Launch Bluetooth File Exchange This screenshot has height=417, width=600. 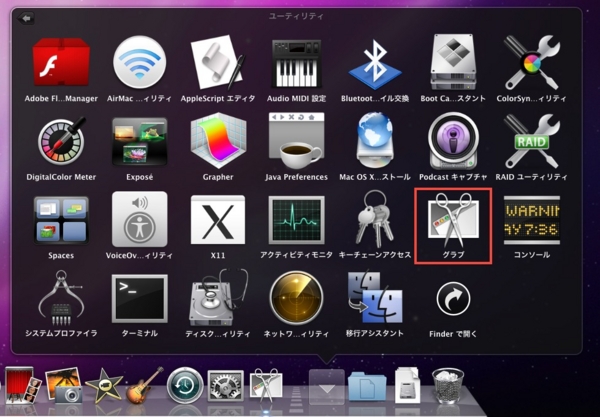pos(375,63)
